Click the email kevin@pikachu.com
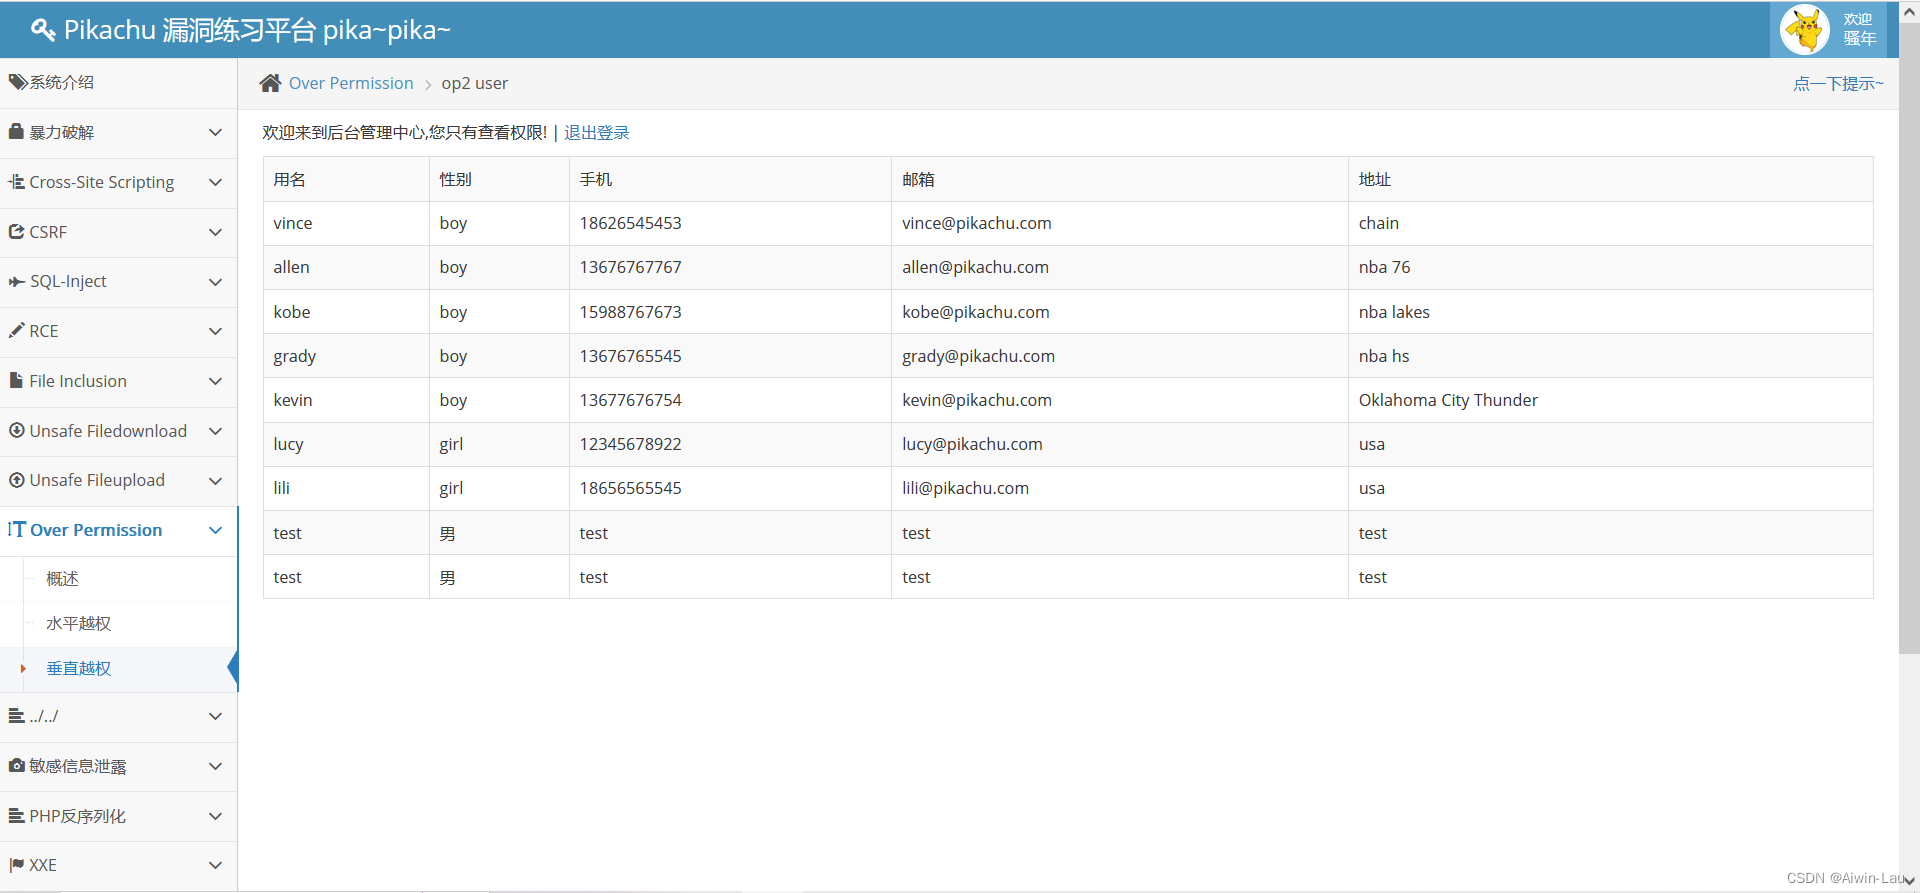The height and width of the screenshot is (893, 1920). pyautogui.click(x=976, y=400)
